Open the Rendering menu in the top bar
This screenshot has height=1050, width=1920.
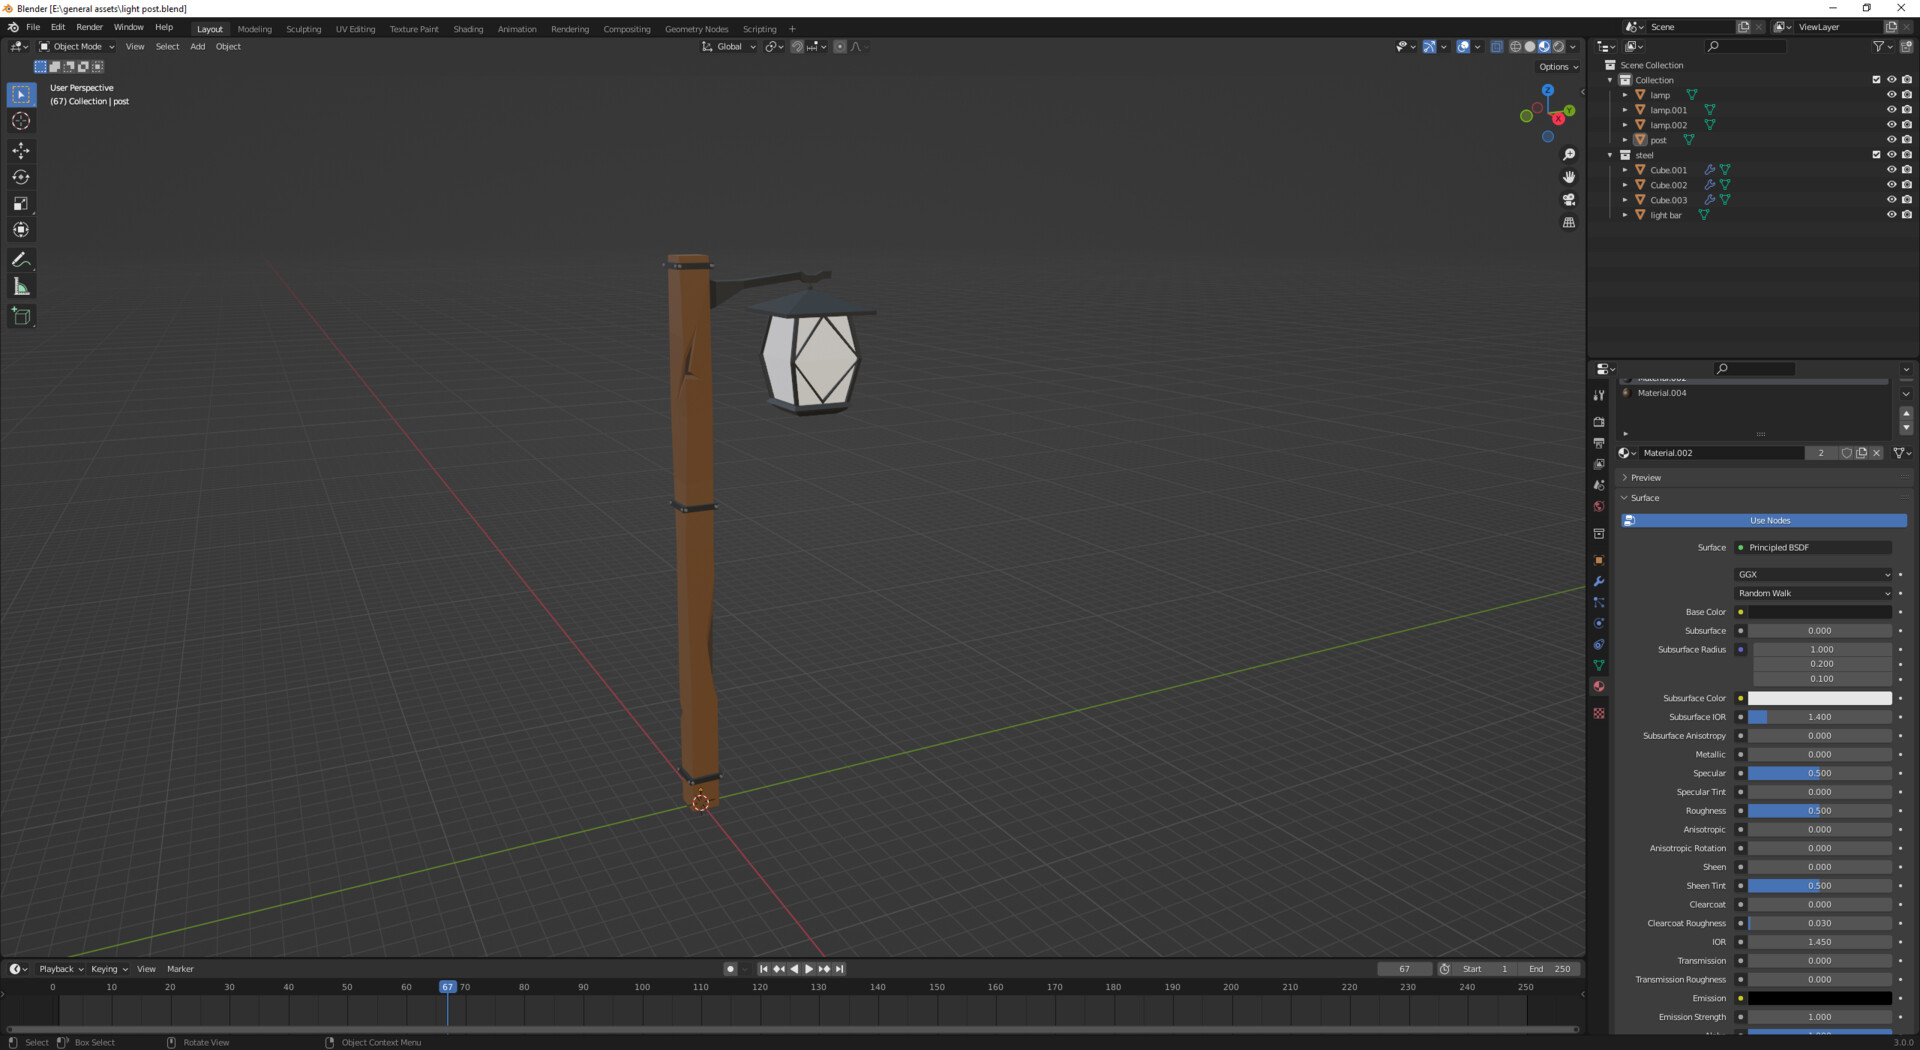(570, 28)
